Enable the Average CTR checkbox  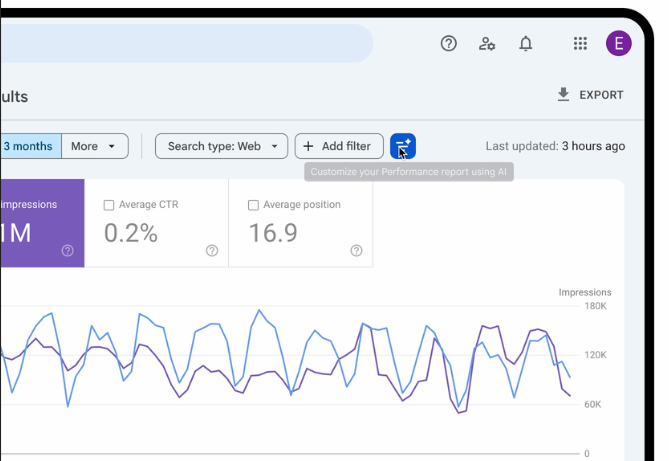pos(109,205)
